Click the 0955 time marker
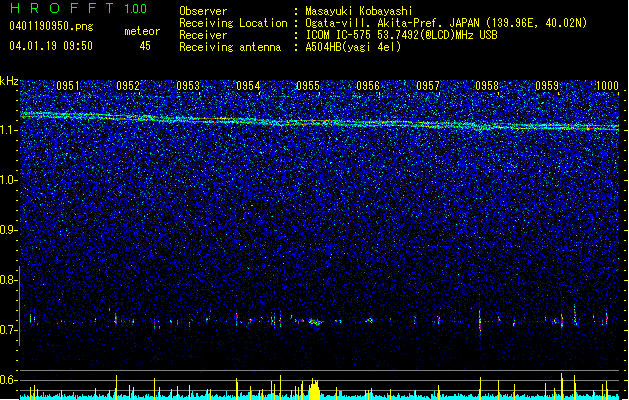Image resolution: width=629 pixels, height=400 pixels. (308, 86)
